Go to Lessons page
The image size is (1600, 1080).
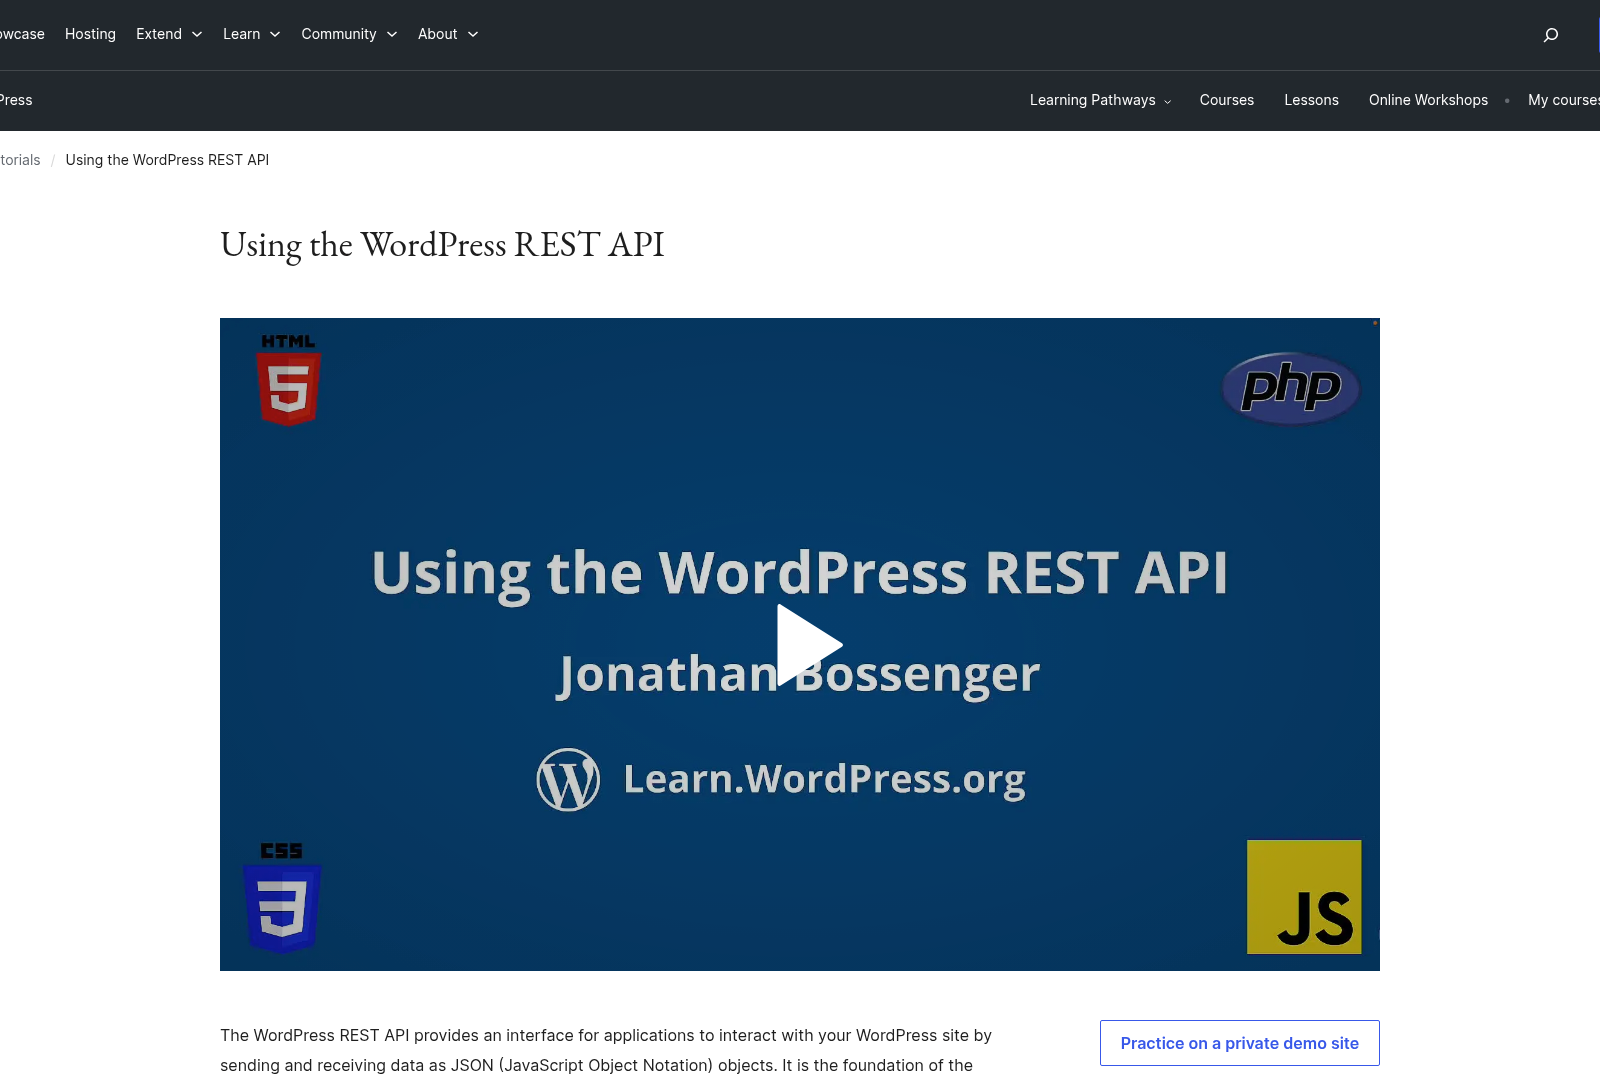(1311, 100)
